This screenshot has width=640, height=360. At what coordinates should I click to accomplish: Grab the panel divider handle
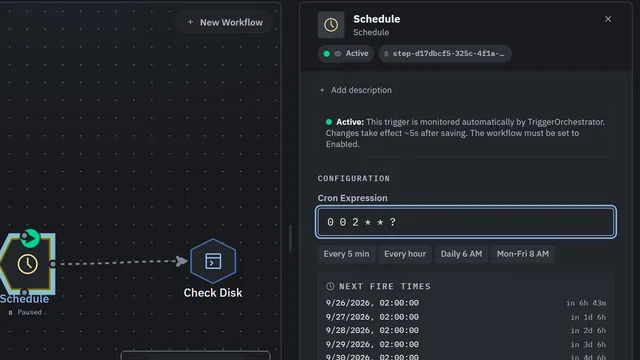290,238
